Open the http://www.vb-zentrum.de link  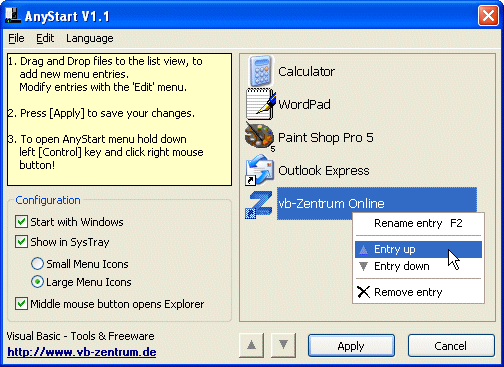point(82,352)
